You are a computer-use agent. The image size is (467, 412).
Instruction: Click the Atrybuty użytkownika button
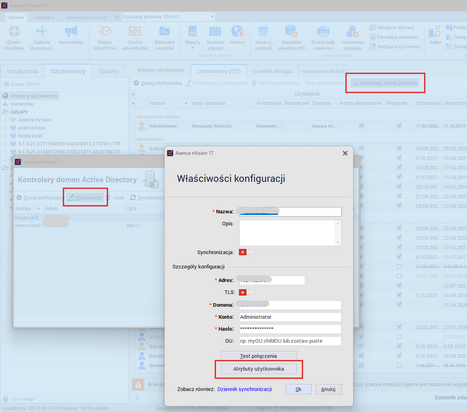259,369
